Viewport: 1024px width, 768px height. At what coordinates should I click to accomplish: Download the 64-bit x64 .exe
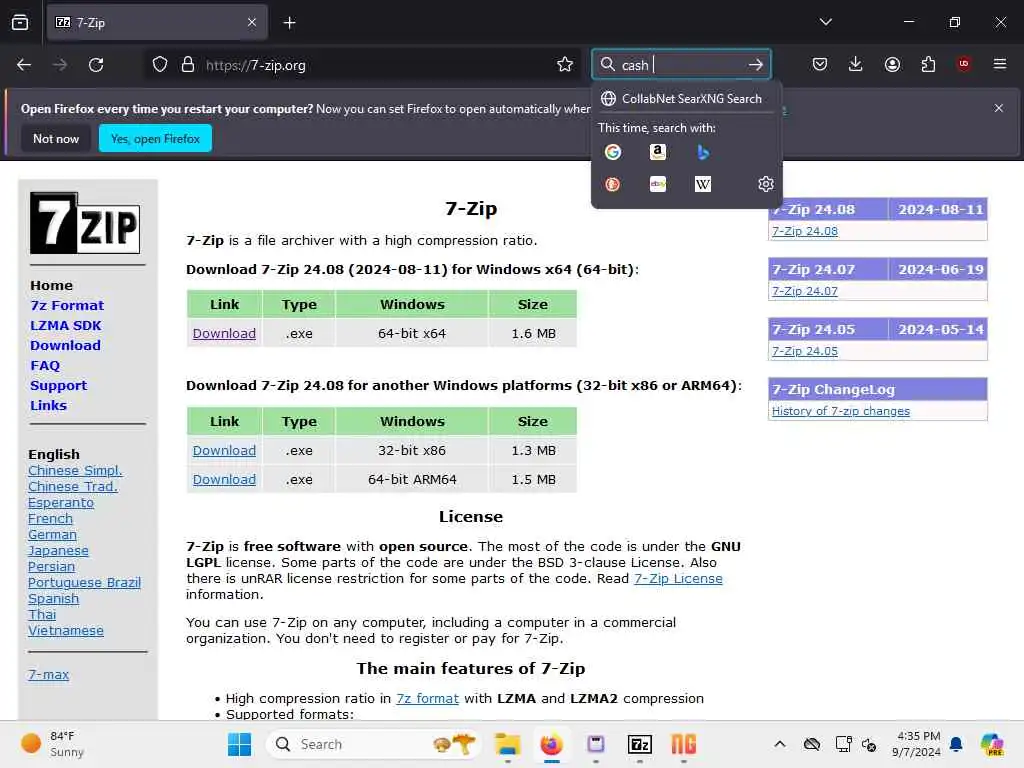click(x=224, y=334)
